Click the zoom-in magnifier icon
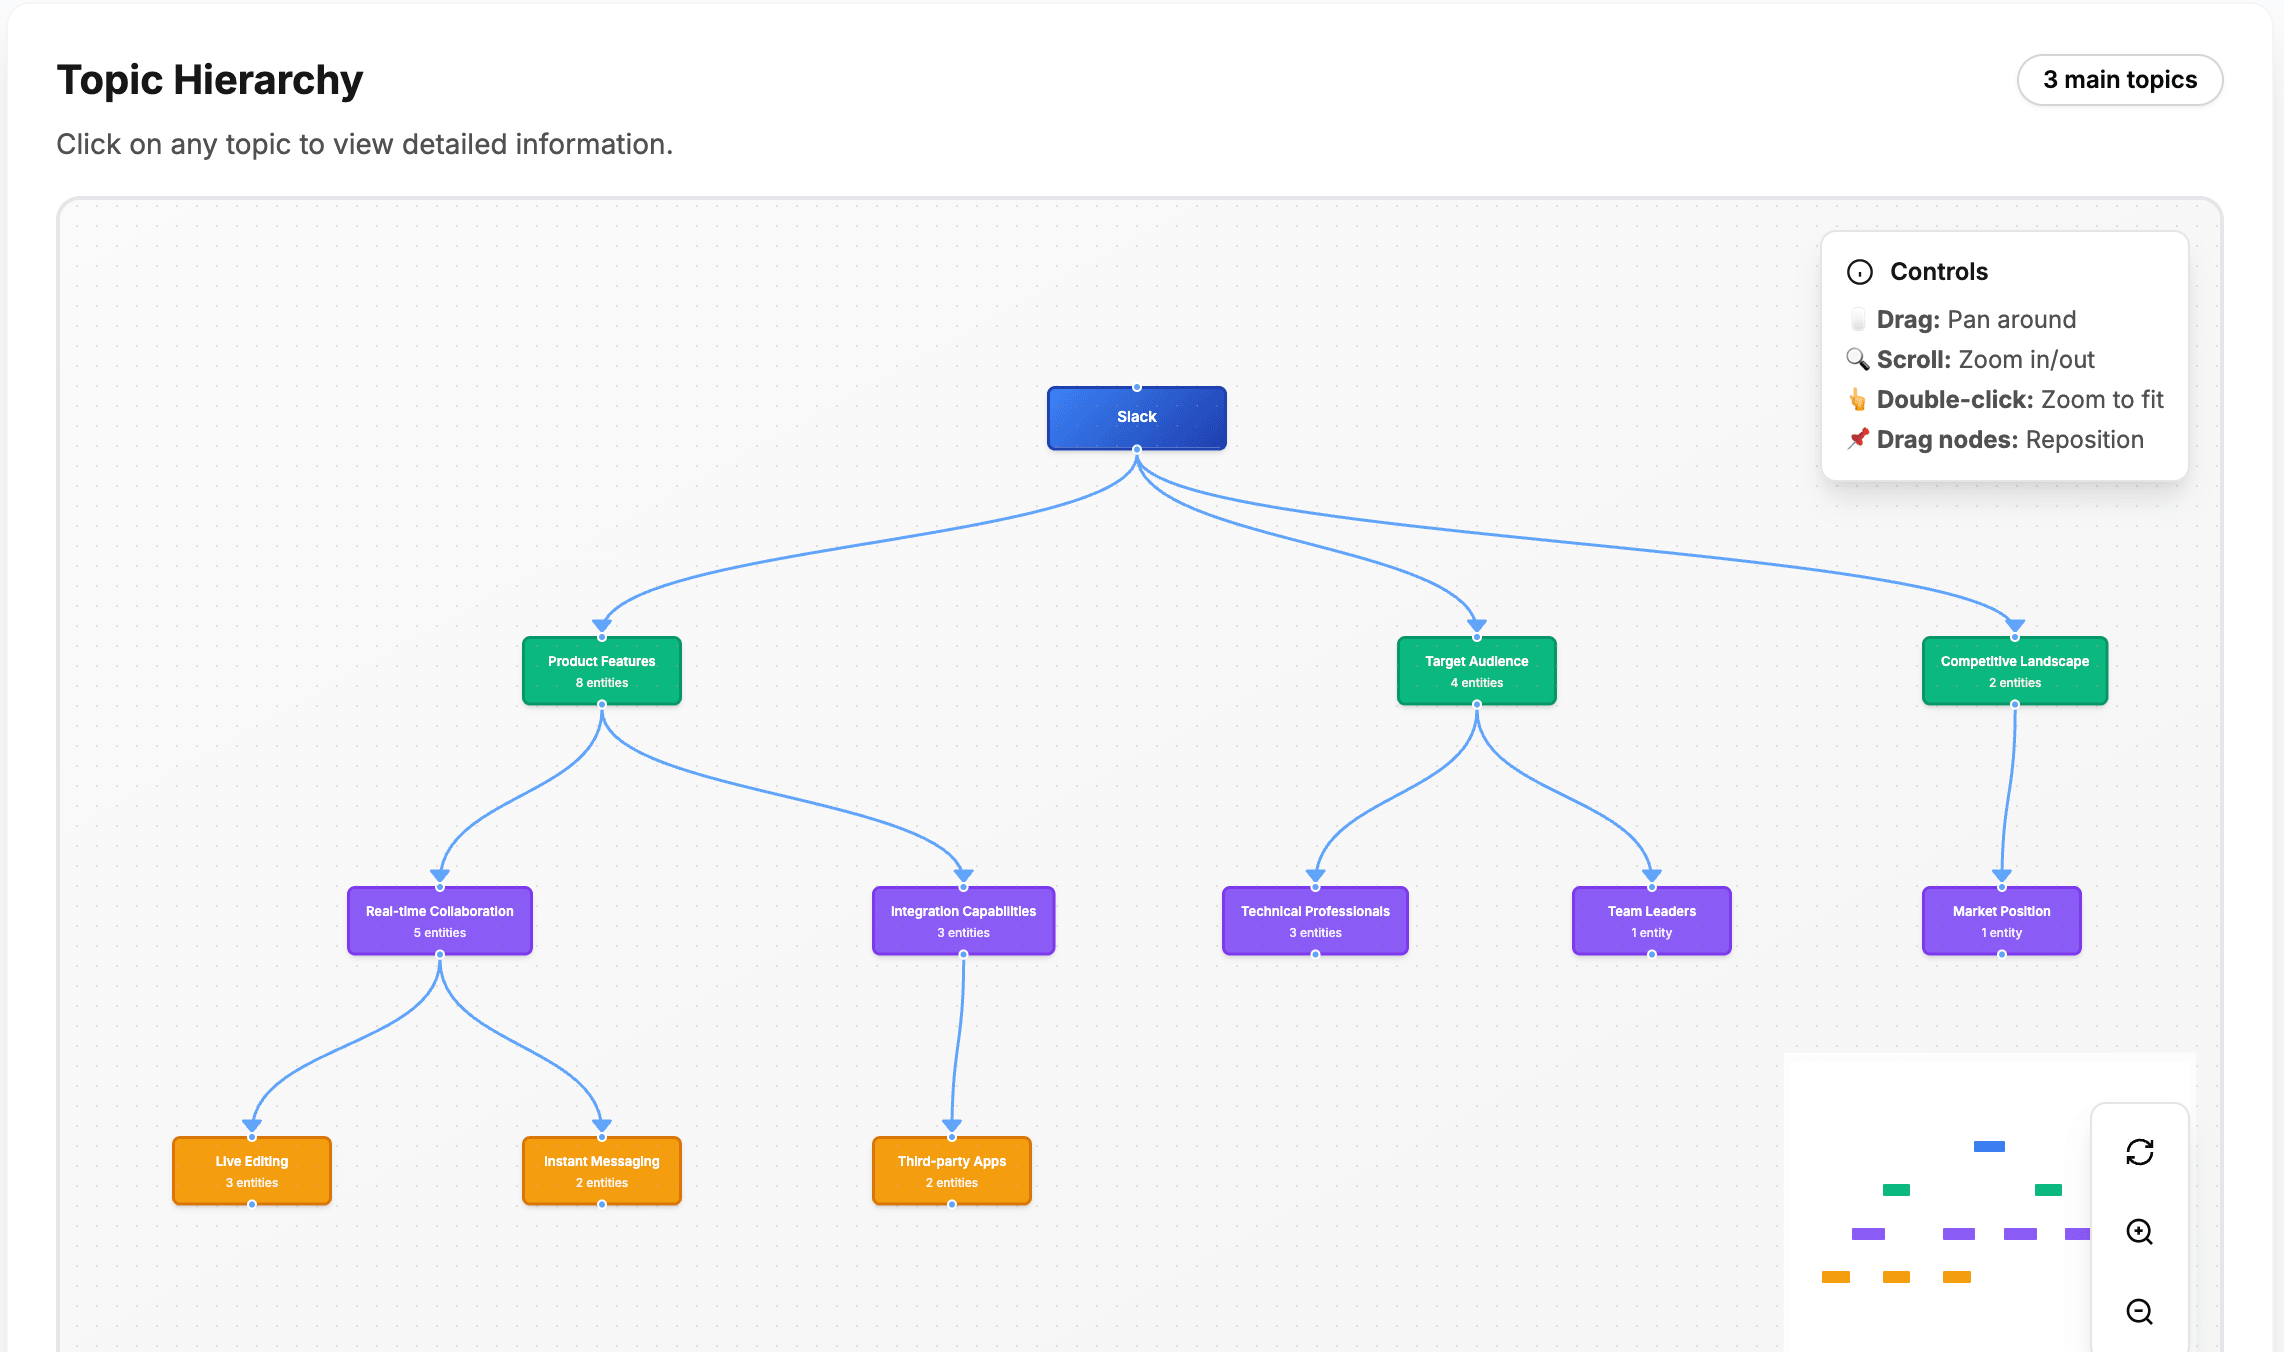This screenshot has height=1352, width=2284. 2139,1232
